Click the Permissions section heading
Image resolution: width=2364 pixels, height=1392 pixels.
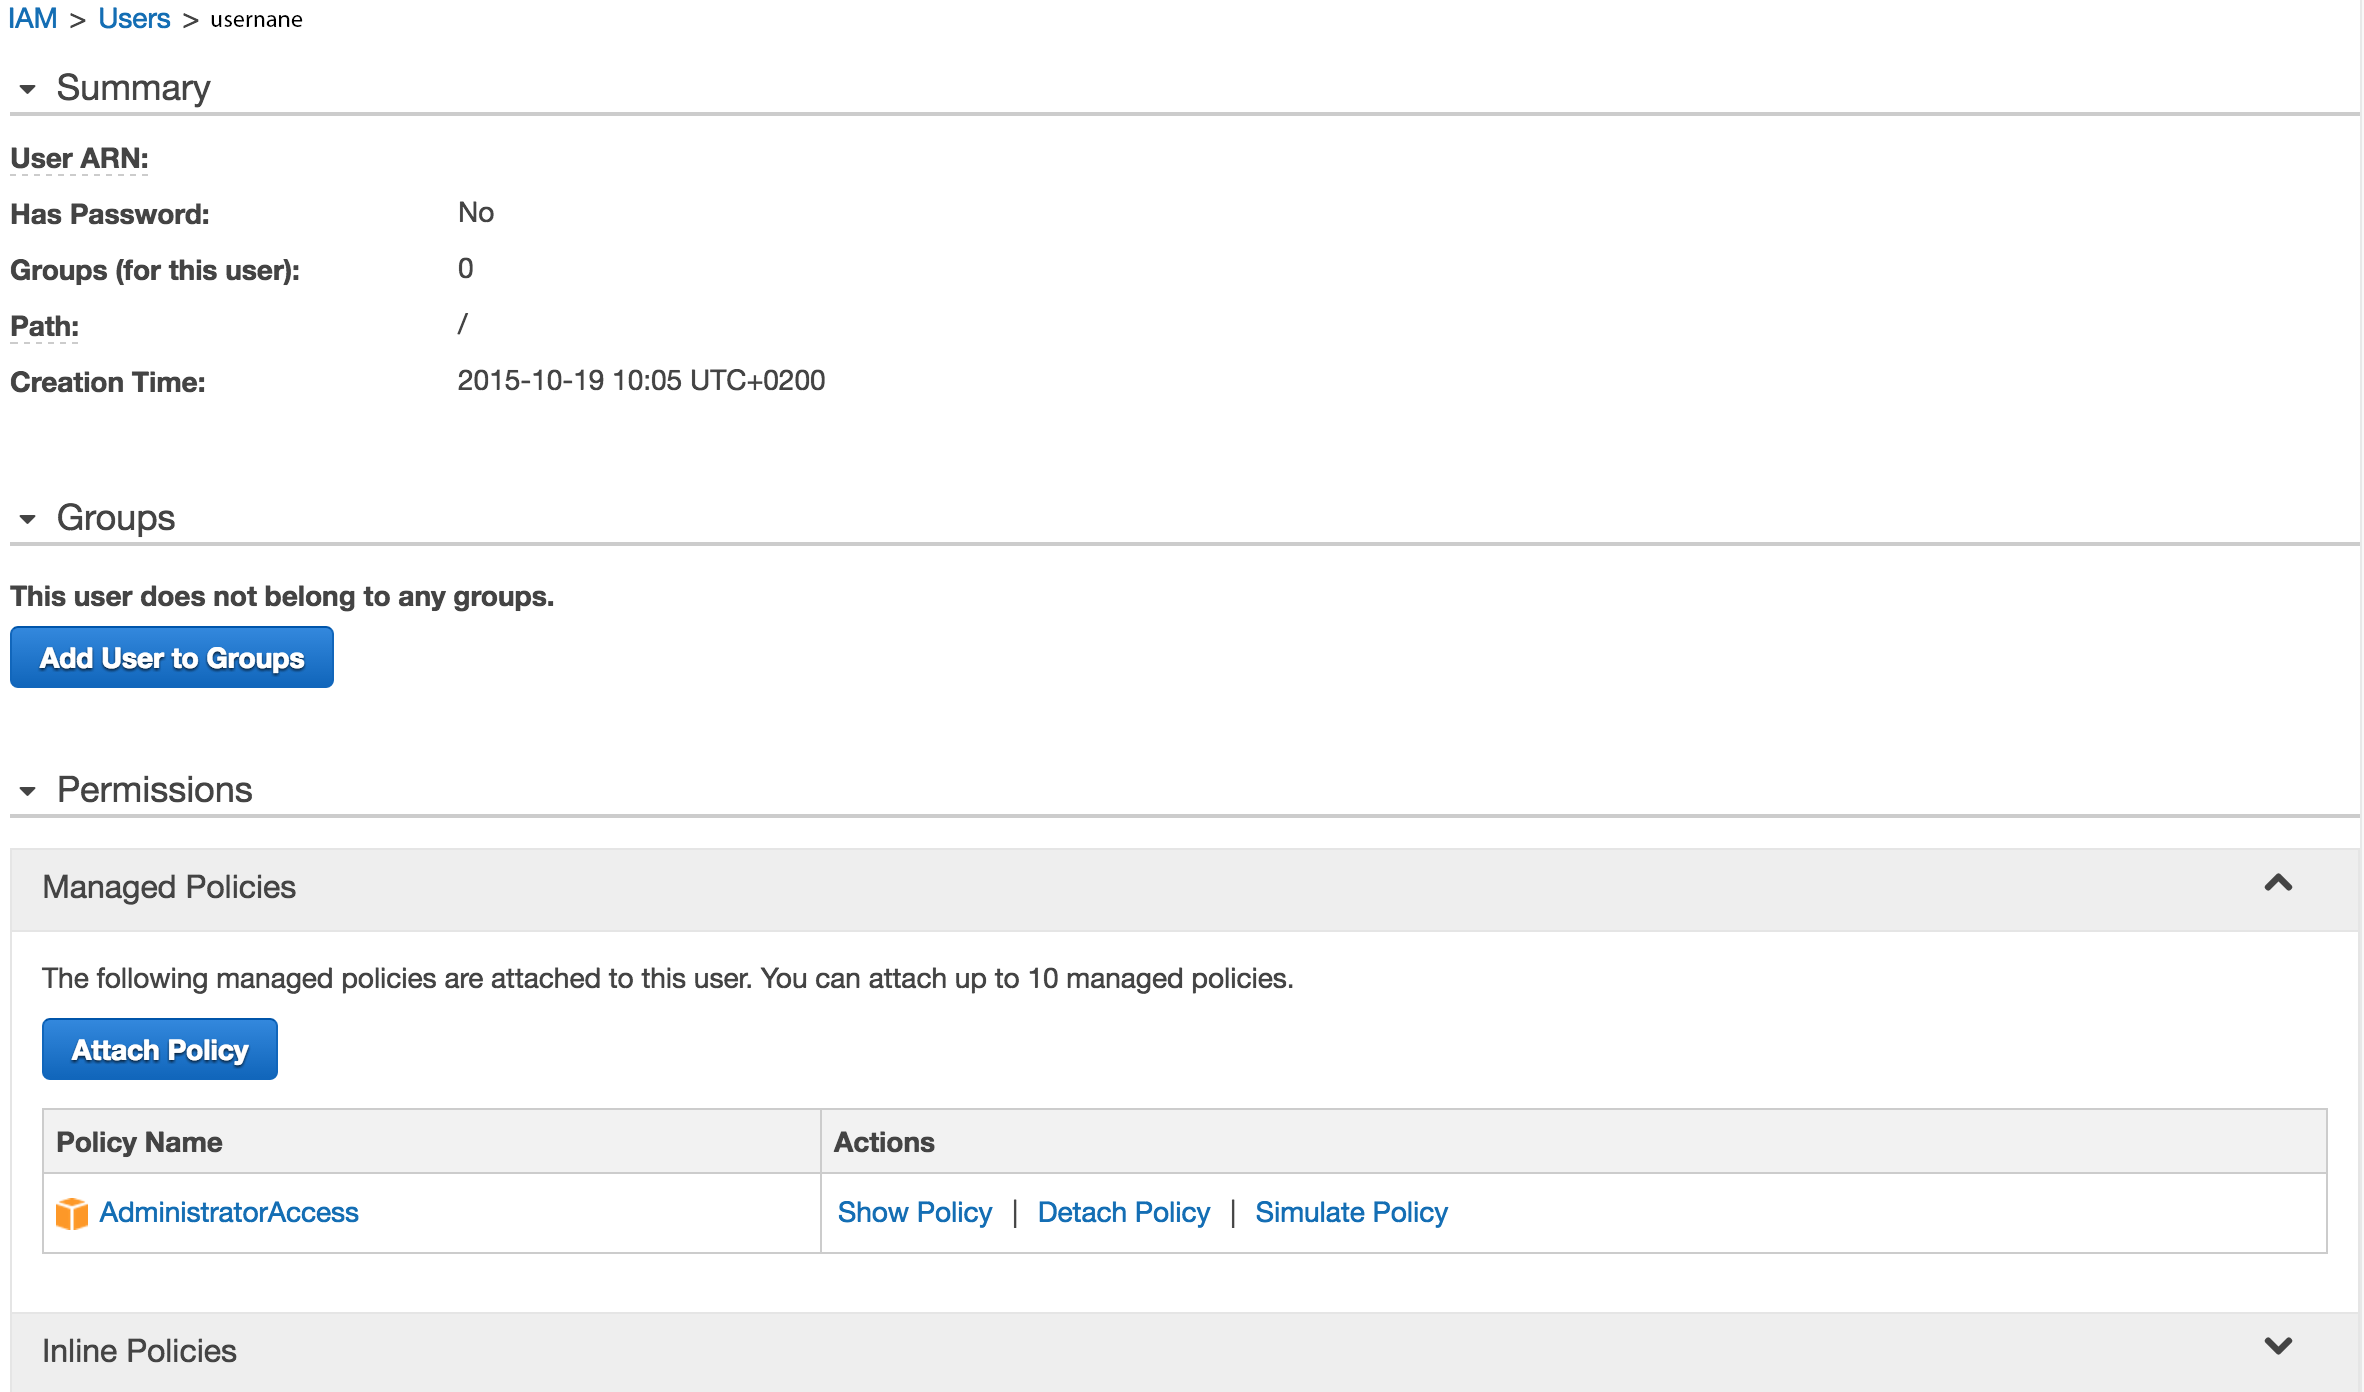pos(154,790)
